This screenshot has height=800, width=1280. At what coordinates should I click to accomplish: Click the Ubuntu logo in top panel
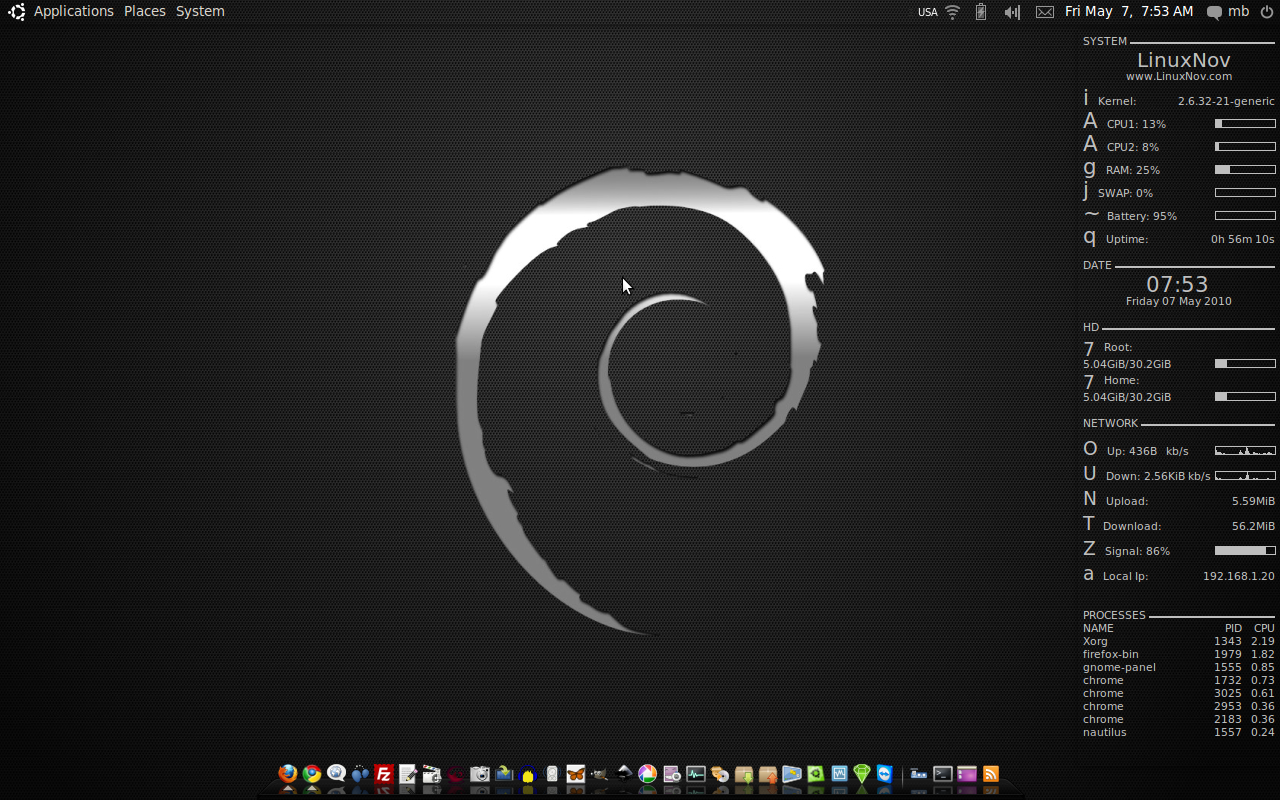[17, 11]
